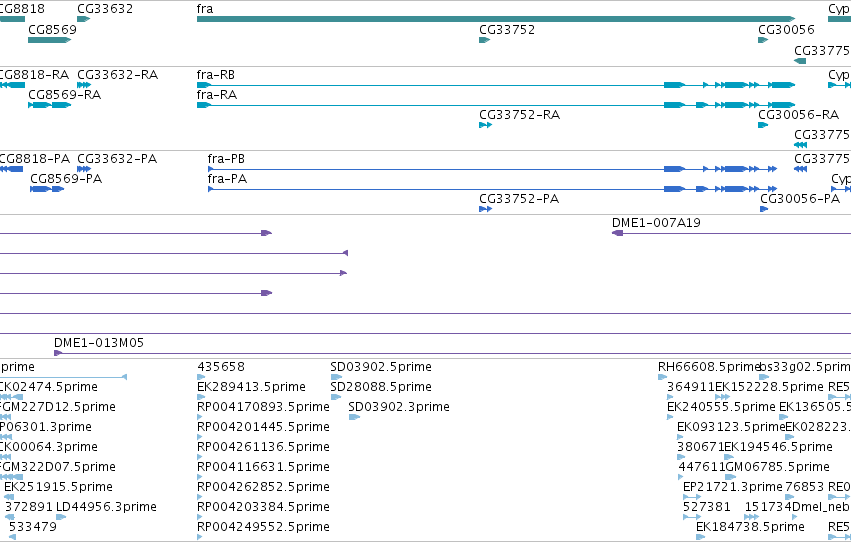Click the RP004170893.5prime EST label
Viewport: 851px width, 542px height.
(x=263, y=407)
